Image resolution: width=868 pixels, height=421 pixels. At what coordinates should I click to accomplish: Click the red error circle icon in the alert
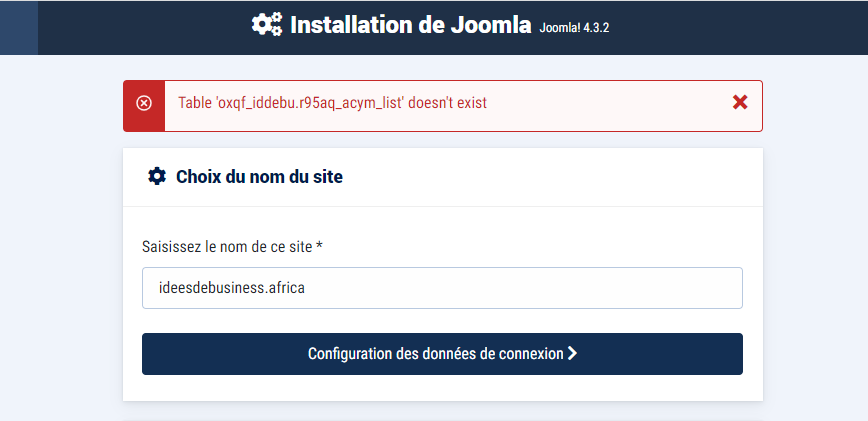click(x=144, y=103)
